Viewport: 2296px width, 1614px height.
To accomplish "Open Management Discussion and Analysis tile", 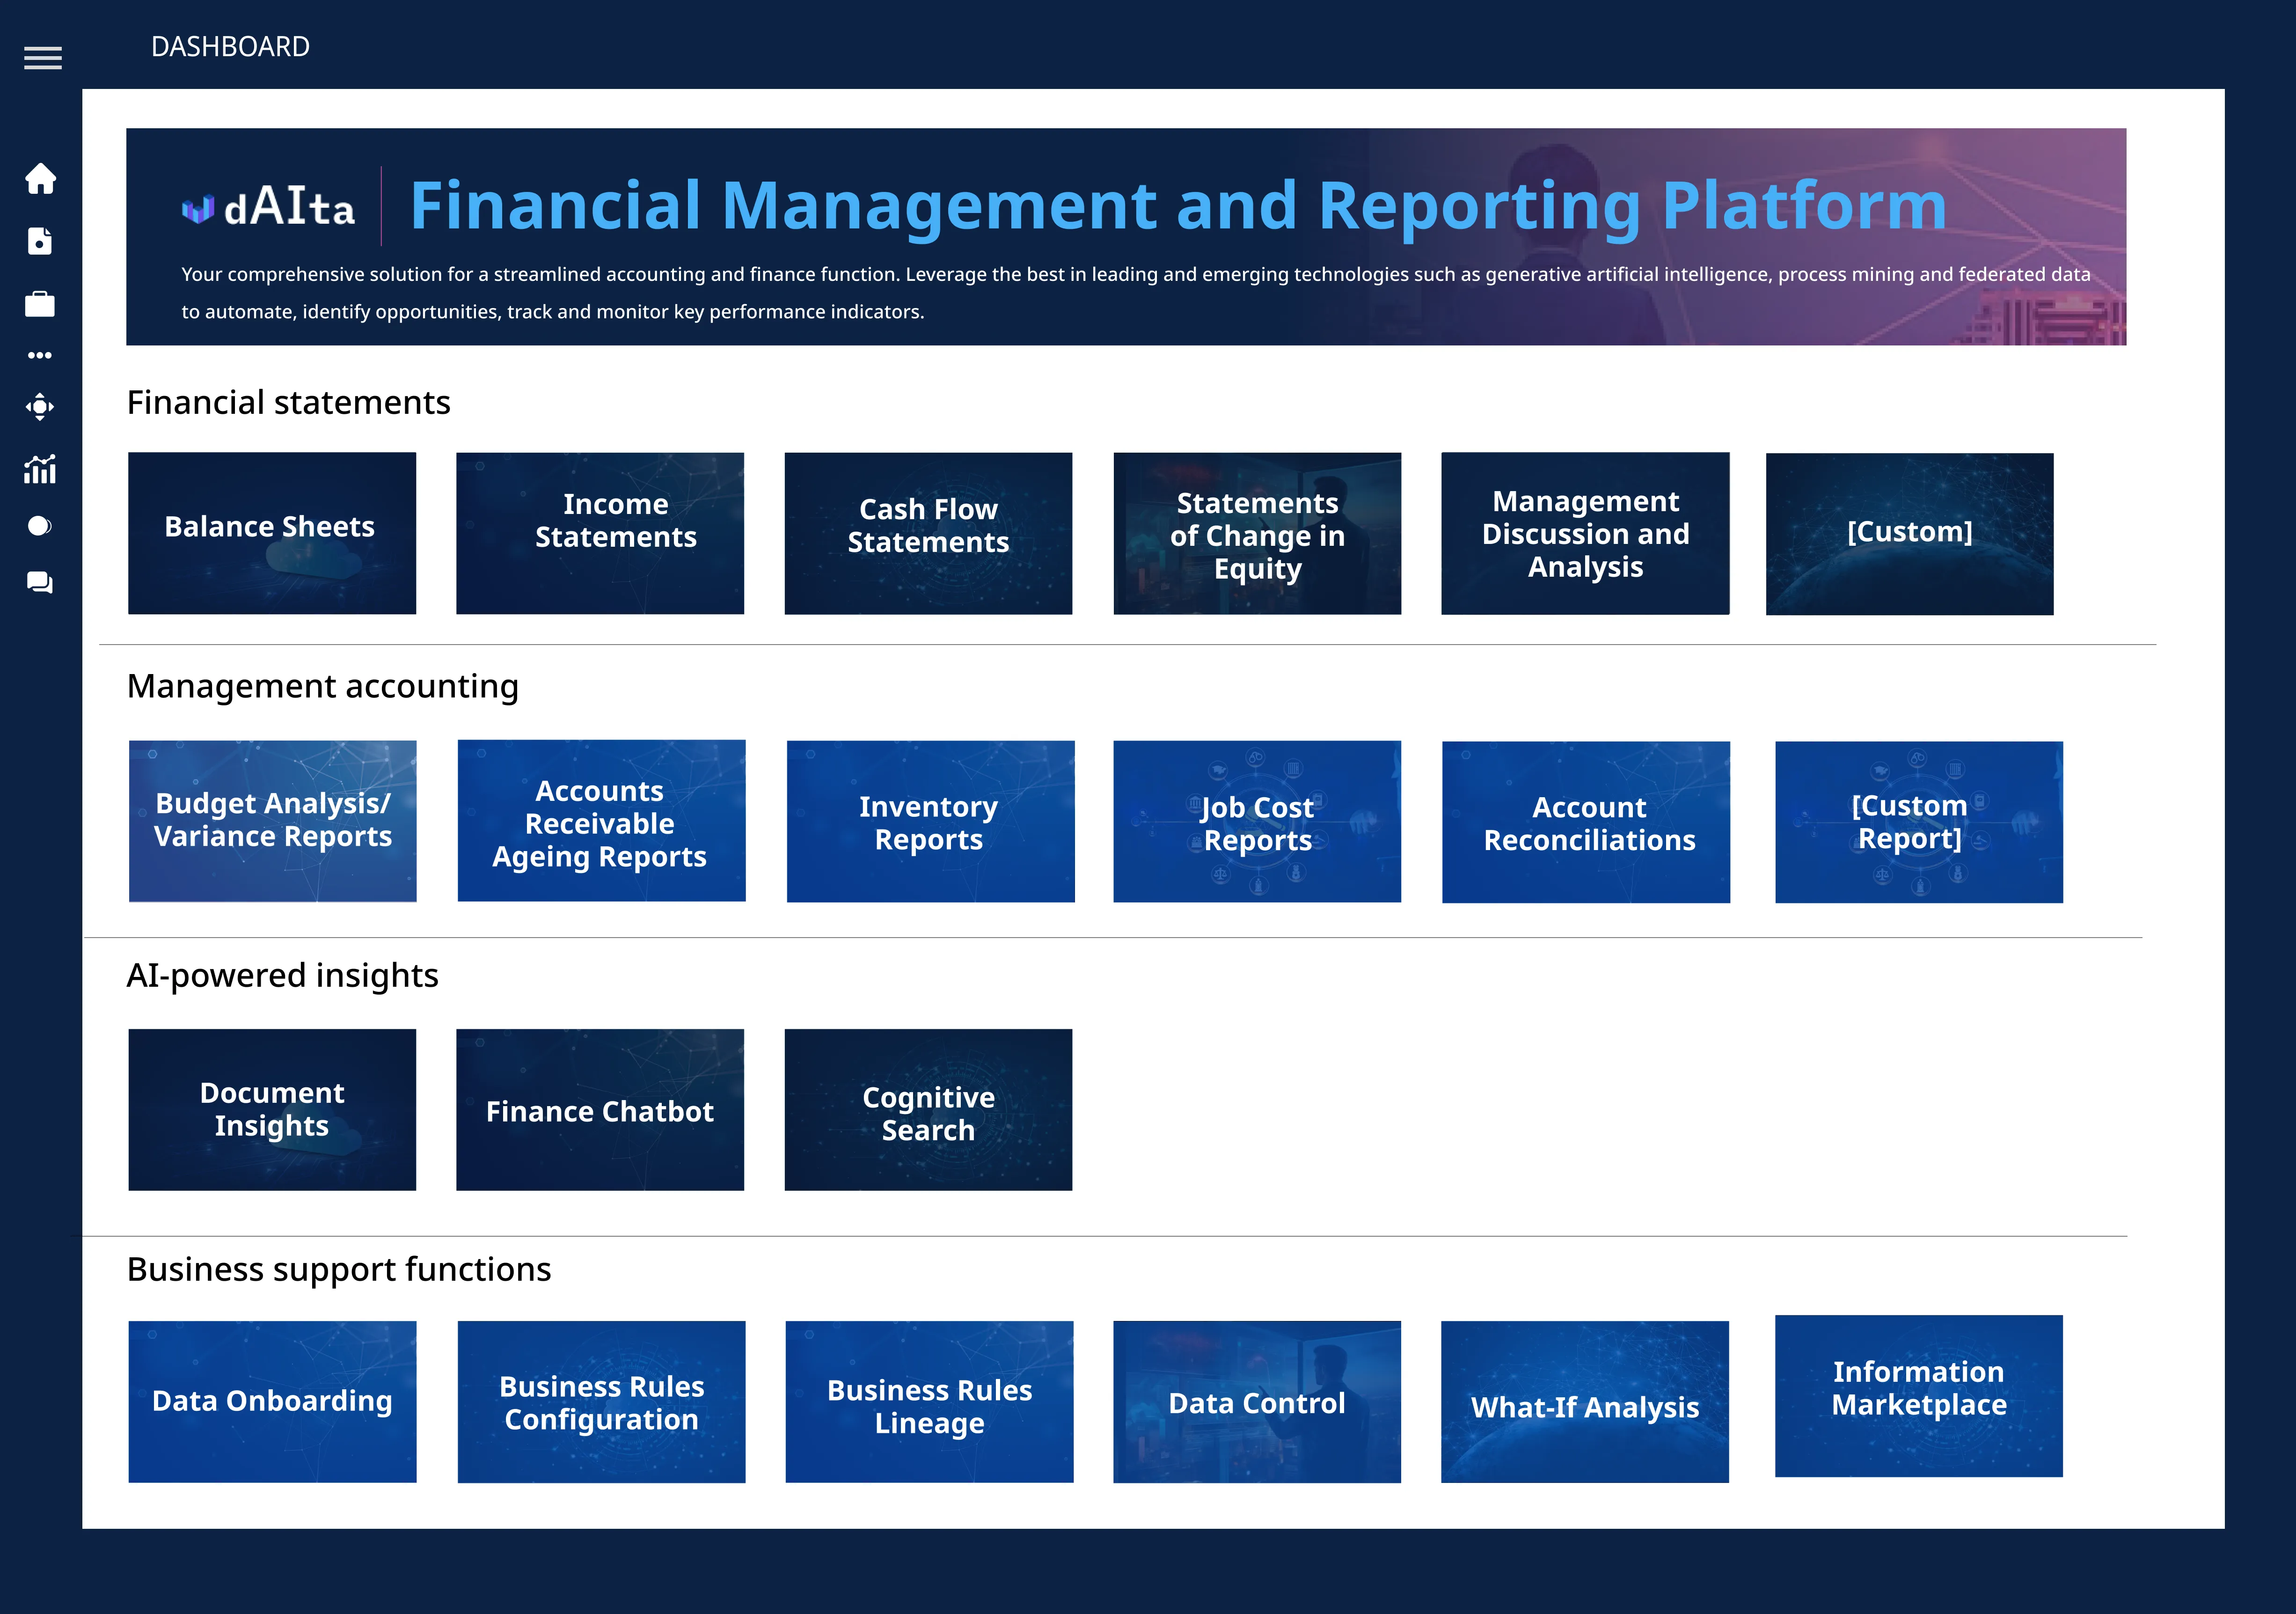I will 1585,533.
